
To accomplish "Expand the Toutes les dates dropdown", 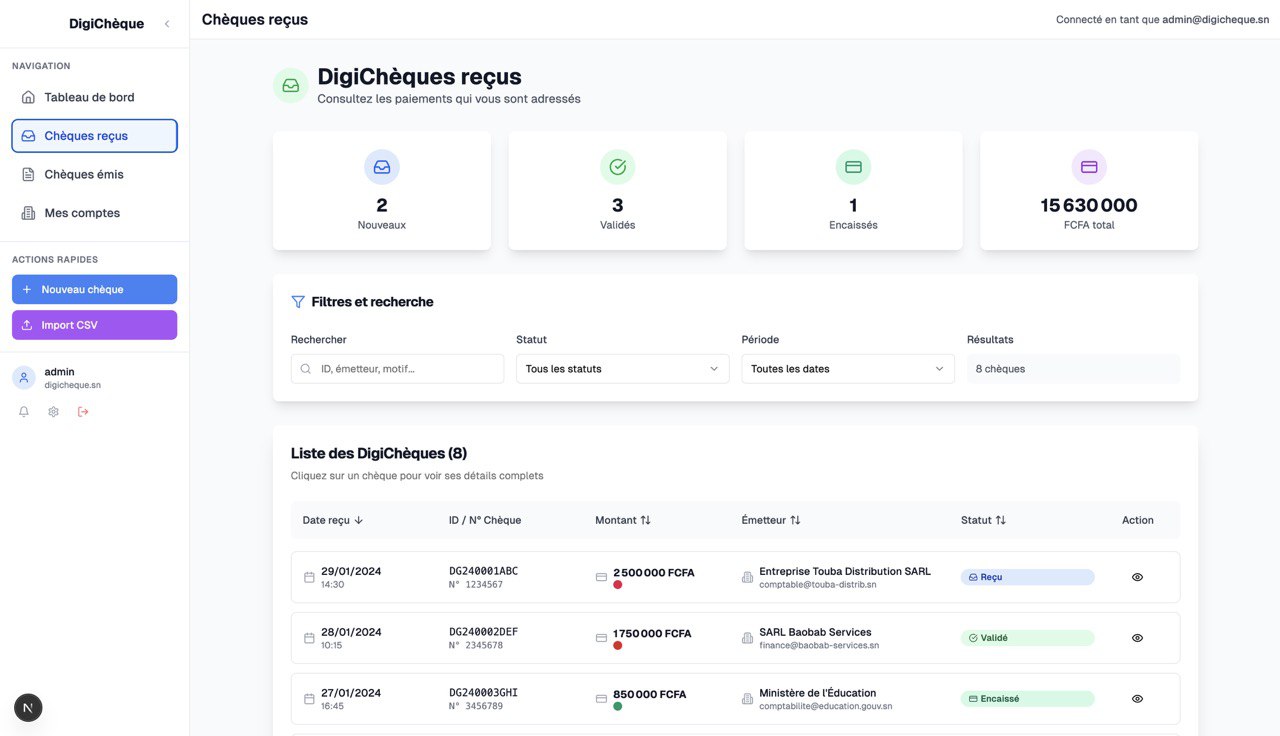I will (847, 369).
